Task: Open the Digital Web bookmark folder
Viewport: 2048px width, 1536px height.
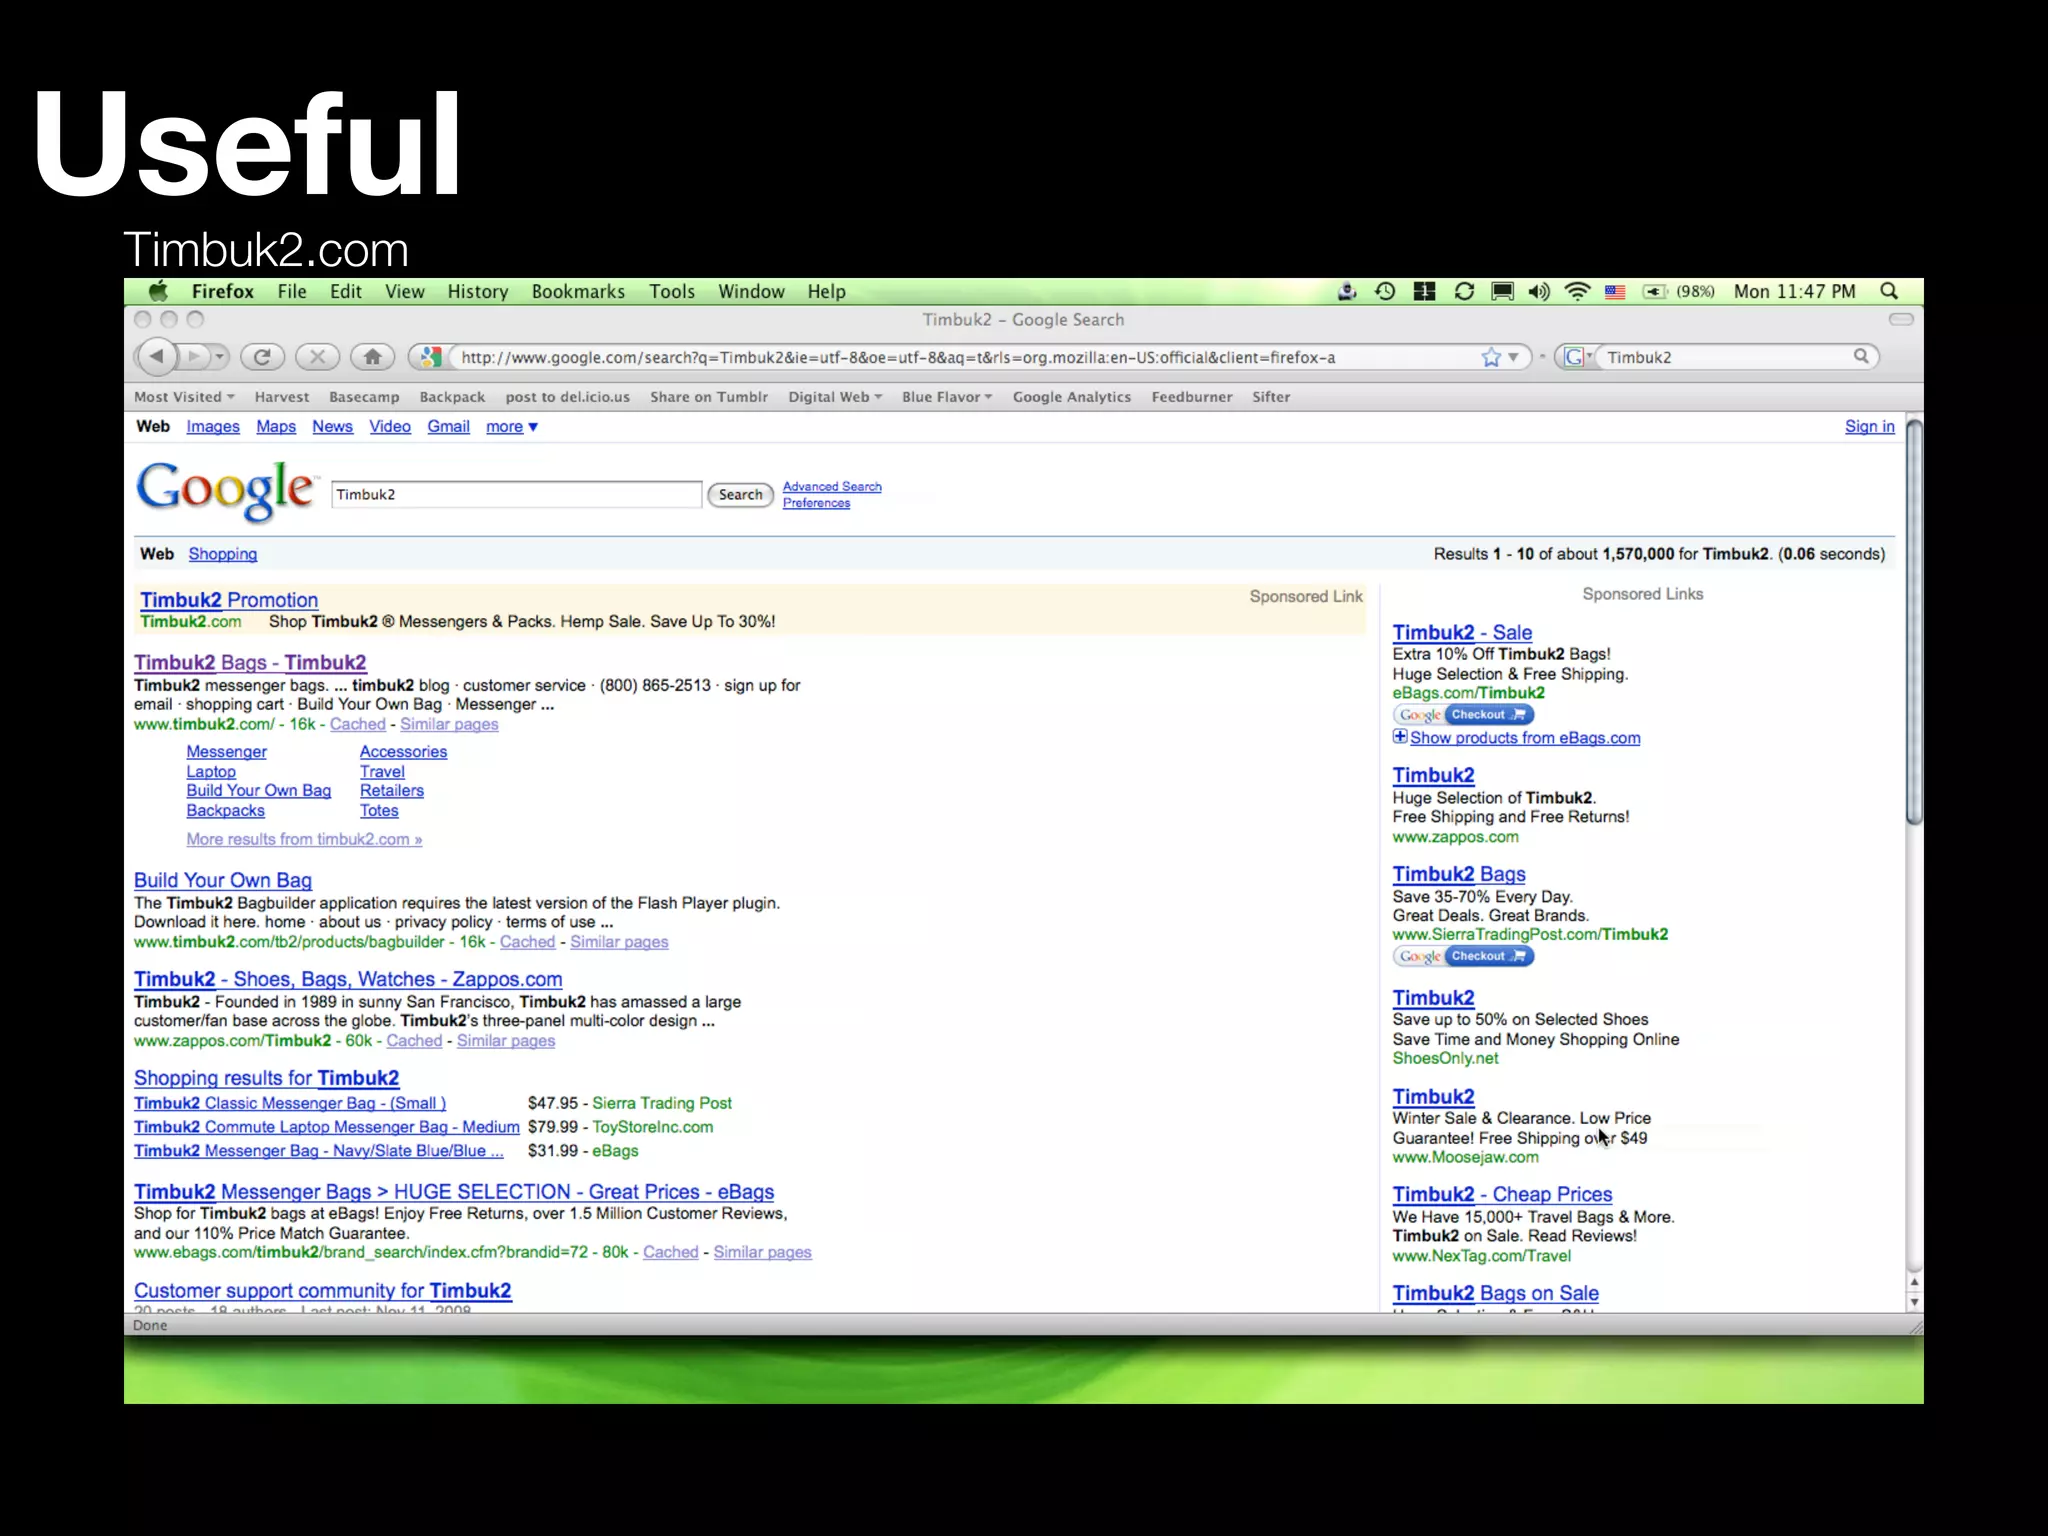Action: (834, 397)
